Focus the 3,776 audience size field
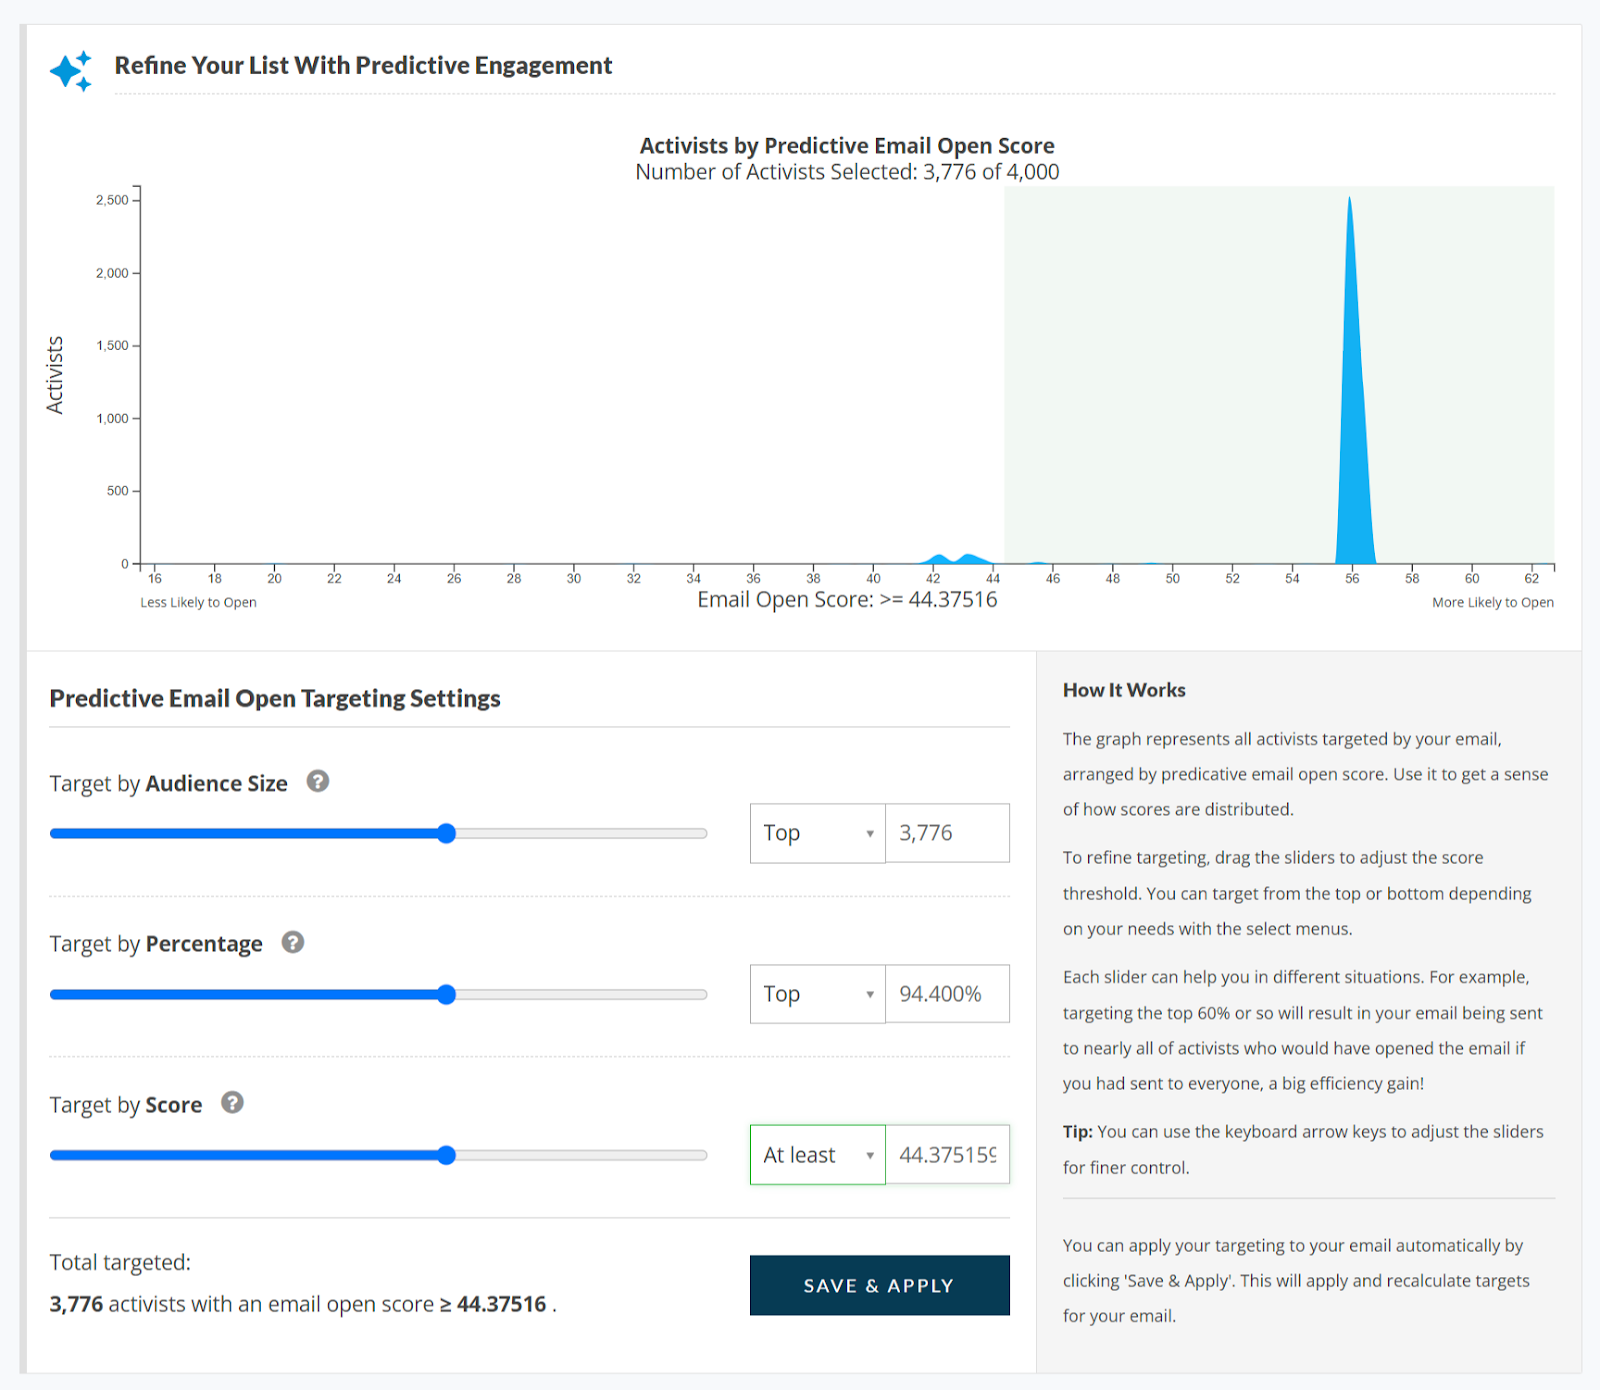Image resolution: width=1600 pixels, height=1390 pixels. tap(947, 833)
